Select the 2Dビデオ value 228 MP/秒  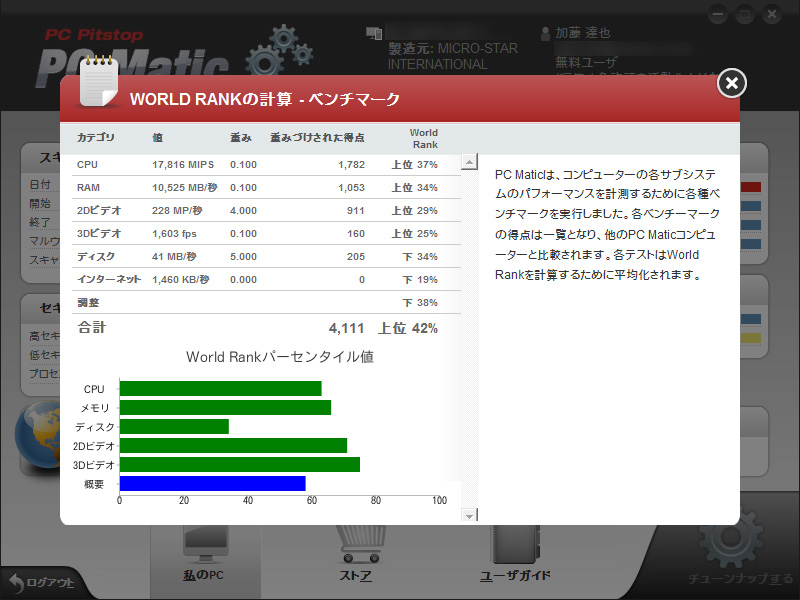pyautogui.click(x=177, y=211)
